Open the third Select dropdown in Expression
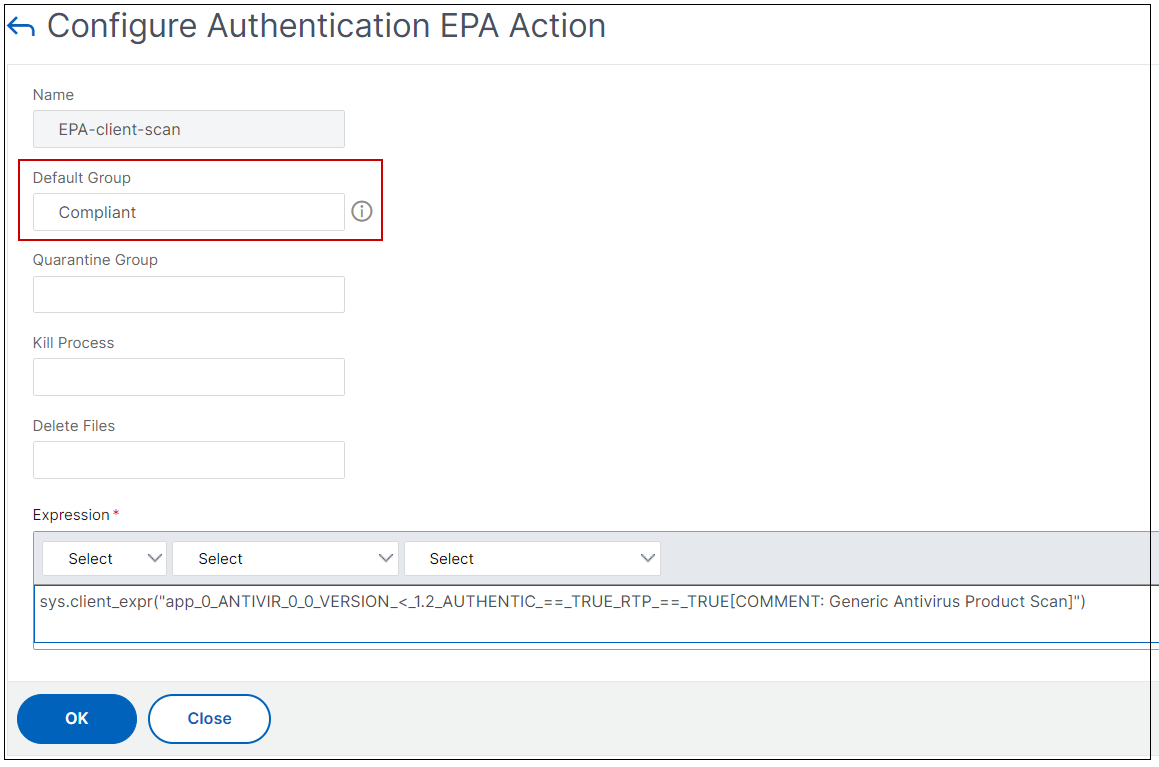This screenshot has height=767, width=1159. [x=532, y=559]
